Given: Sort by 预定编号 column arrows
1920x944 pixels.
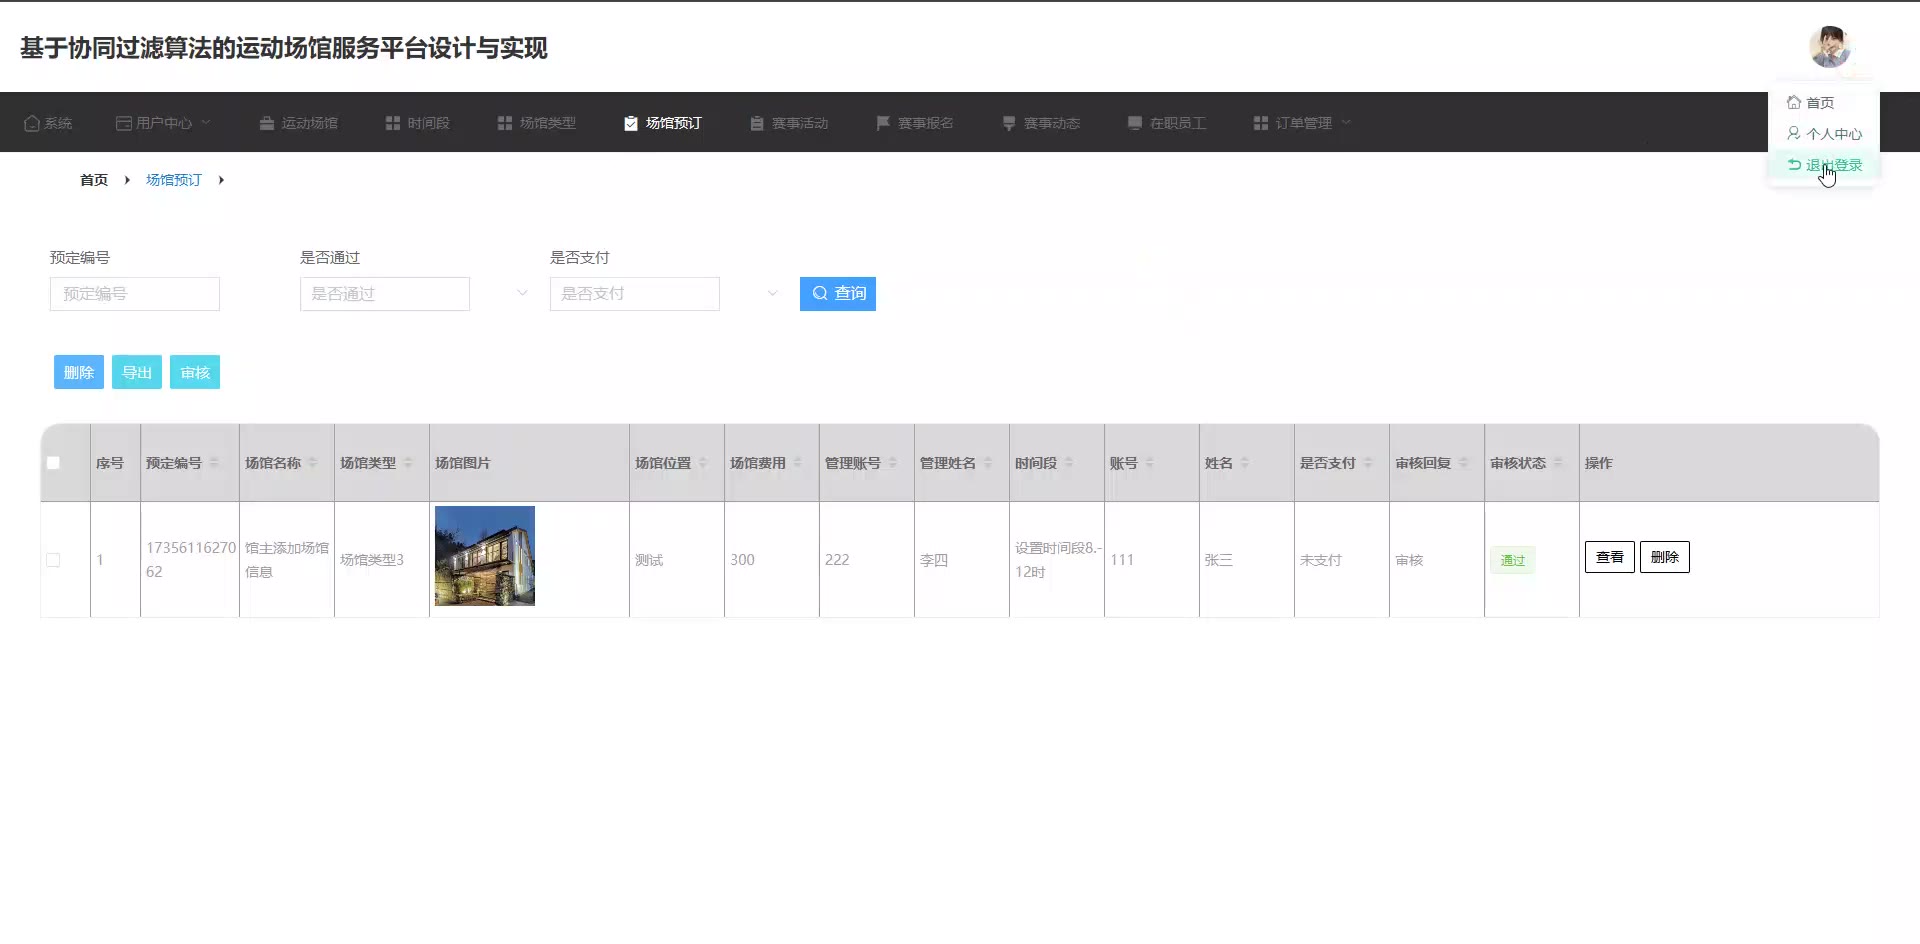Looking at the screenshot, I should pyautogui.click(x=214, y=463).
